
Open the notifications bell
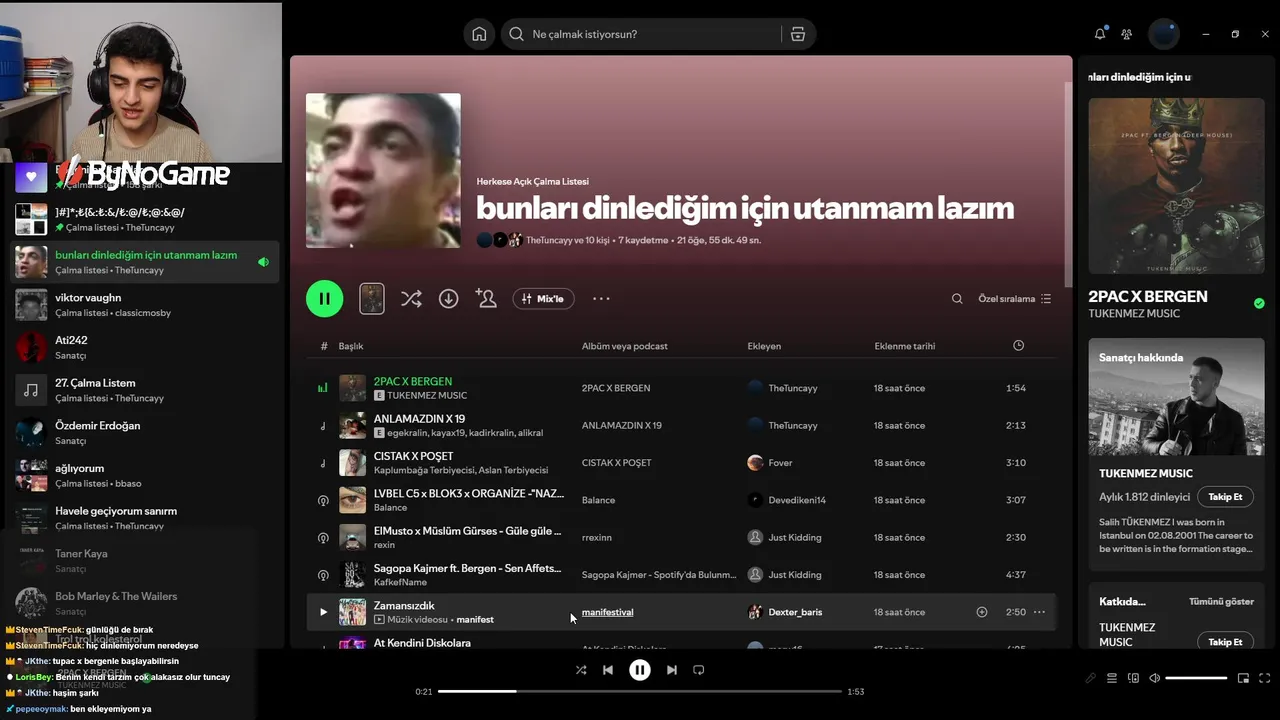(1100, 34)
